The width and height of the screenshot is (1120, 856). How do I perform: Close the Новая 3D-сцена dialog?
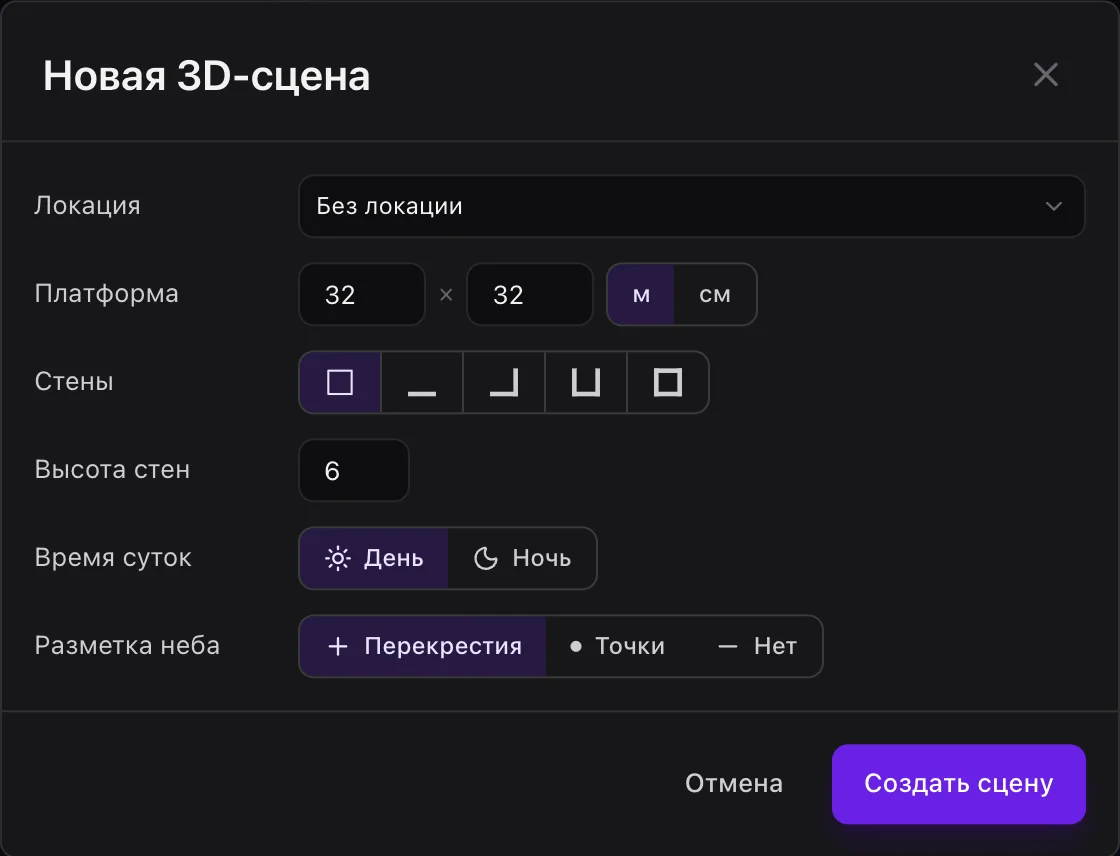point(1045,74)
